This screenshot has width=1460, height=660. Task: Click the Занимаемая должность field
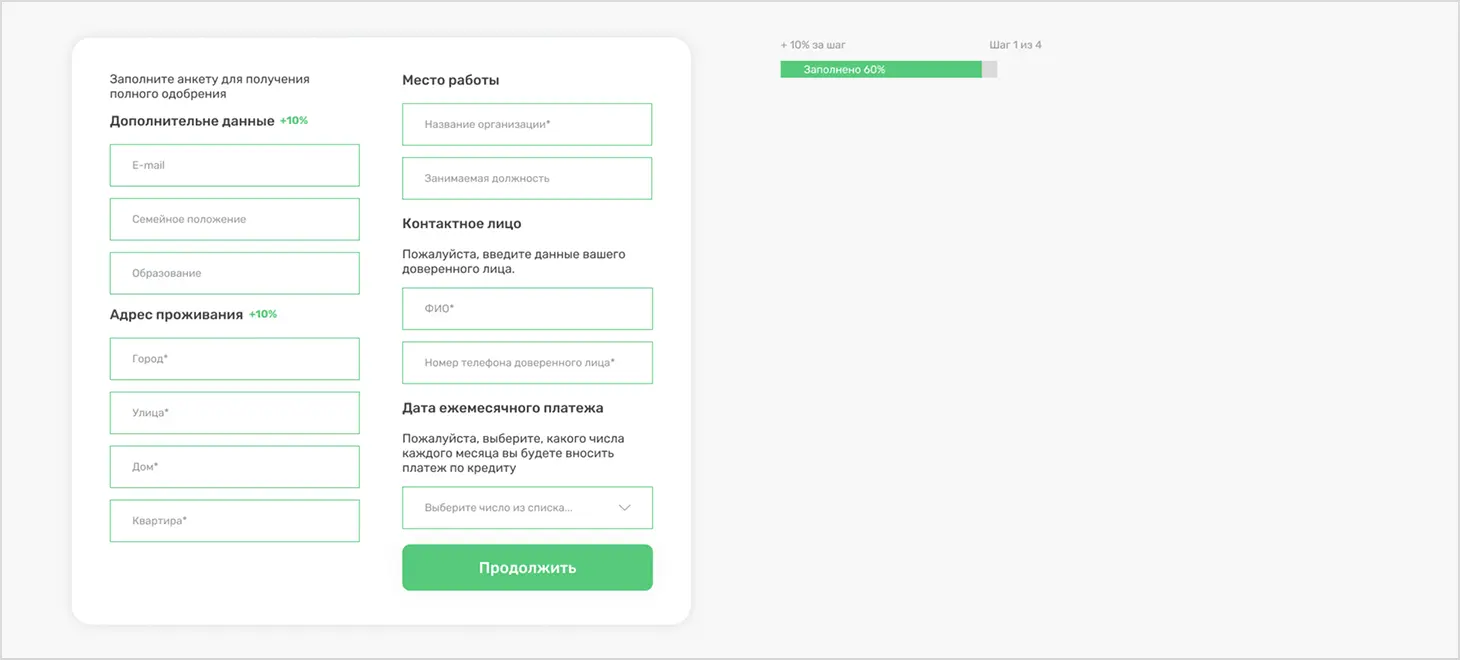(x=527, y=178)
